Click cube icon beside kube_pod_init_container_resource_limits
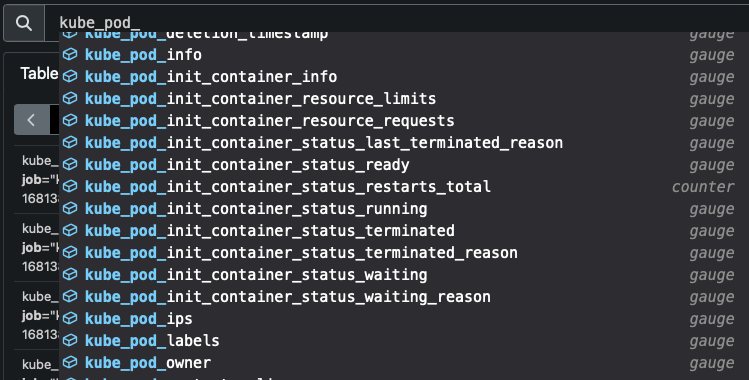Screen dimensions: 749x380 tap(70, 98)
